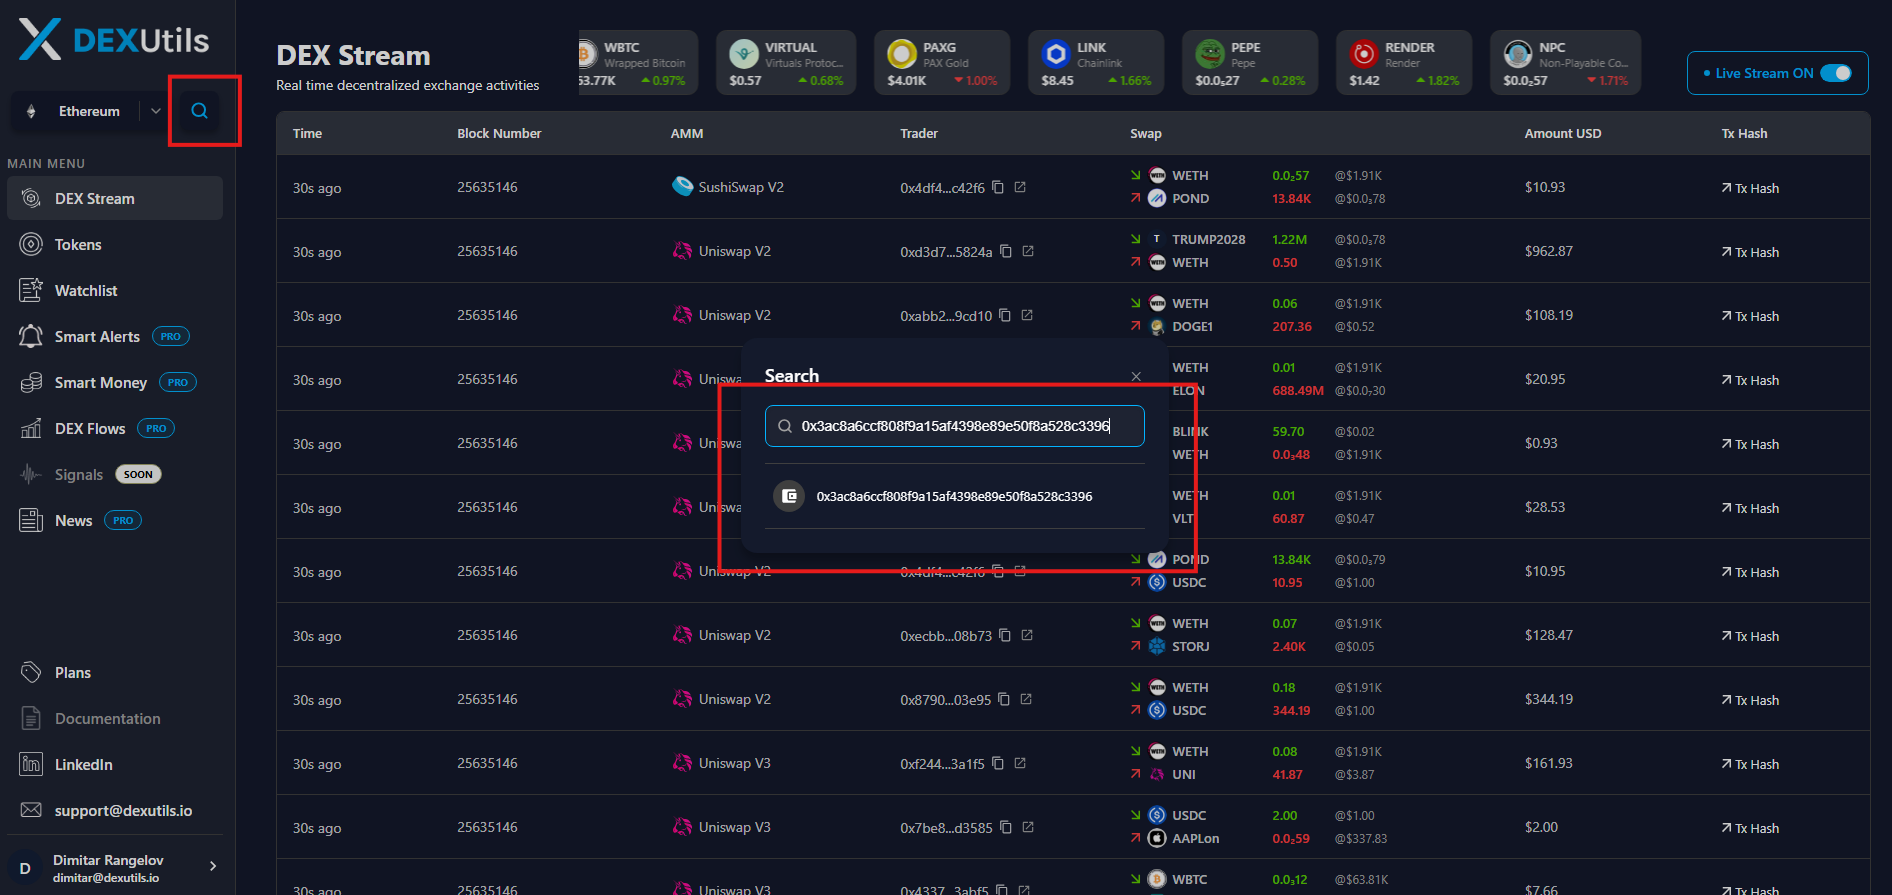Open external link for trader 0xf244...3a1f5
Screen dimensions: 1892x895
1020,763
